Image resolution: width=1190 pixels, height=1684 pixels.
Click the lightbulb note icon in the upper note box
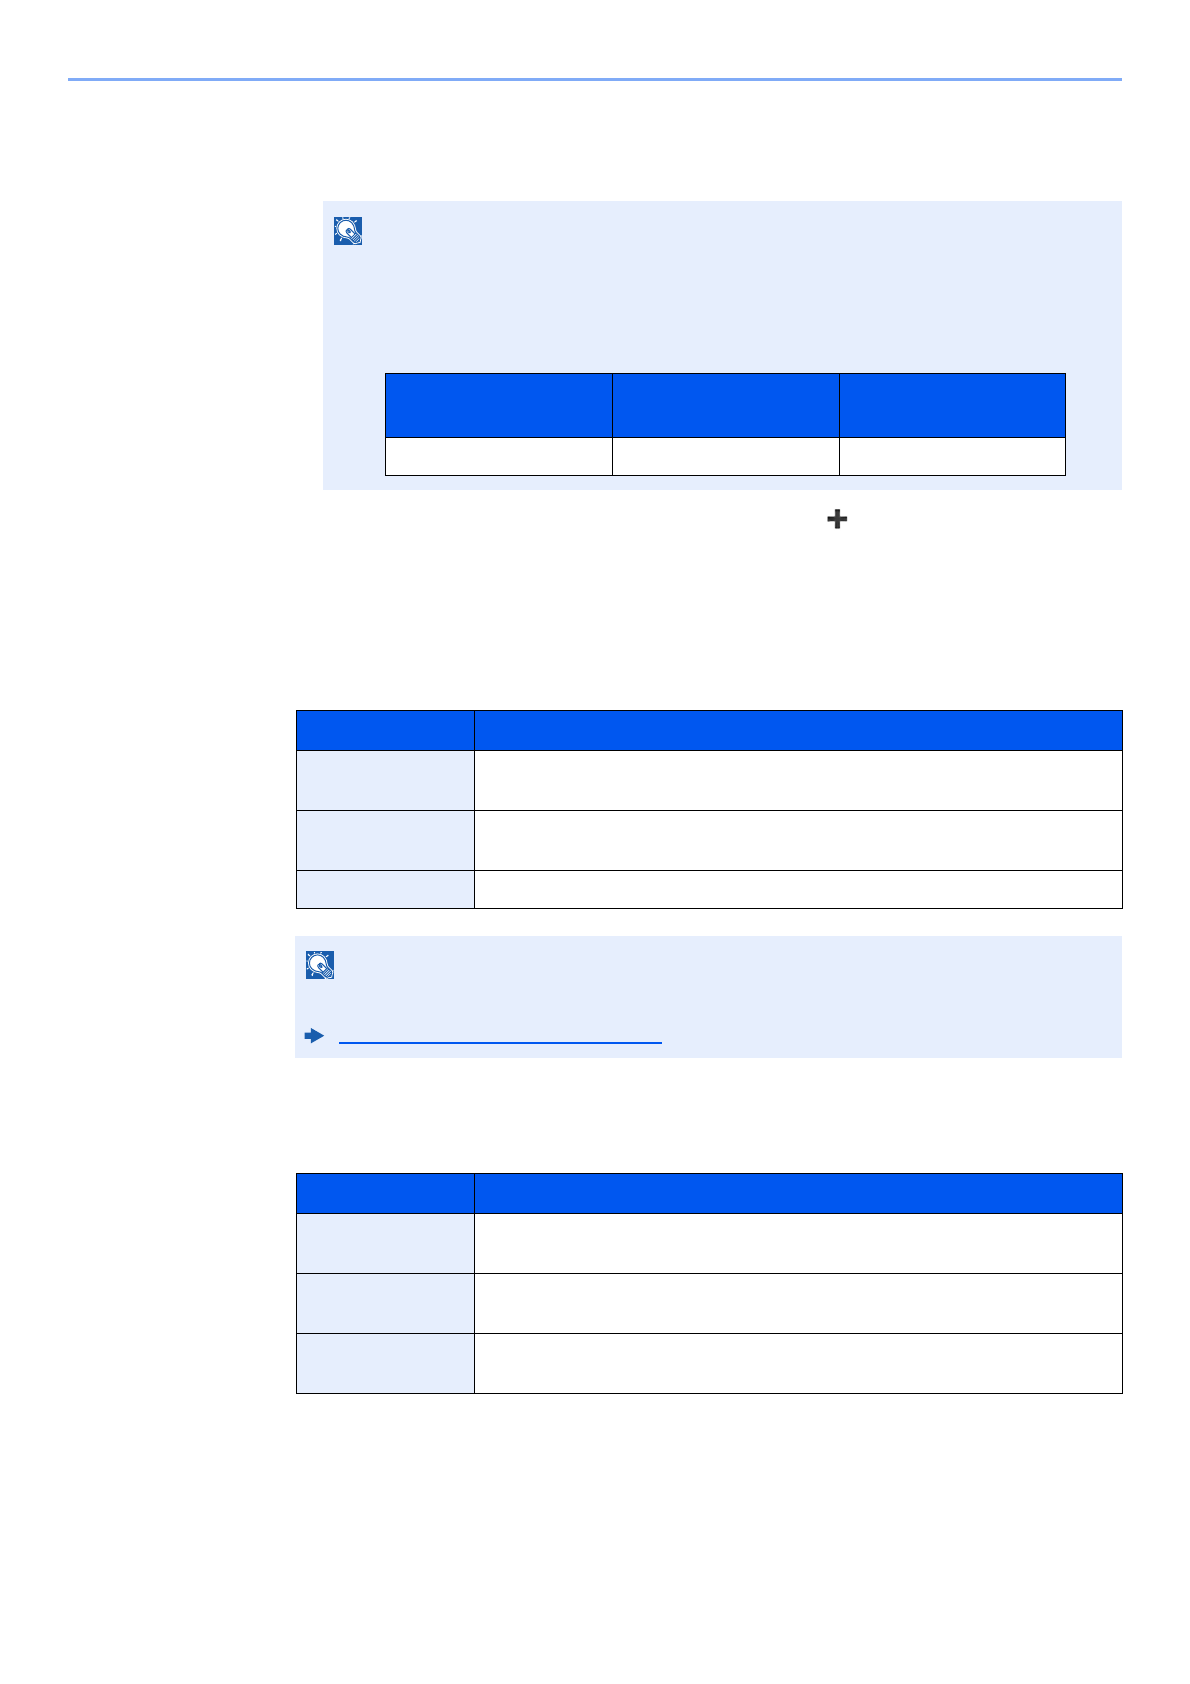[x=348, y=231]
